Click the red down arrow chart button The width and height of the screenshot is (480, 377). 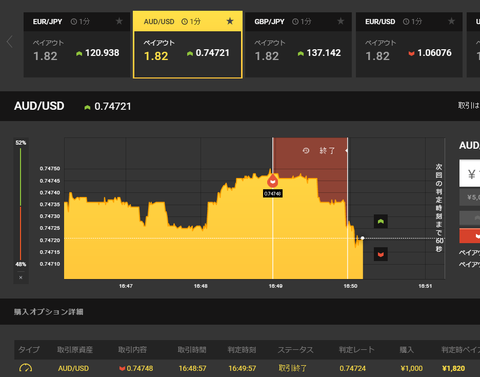[381, 254]
